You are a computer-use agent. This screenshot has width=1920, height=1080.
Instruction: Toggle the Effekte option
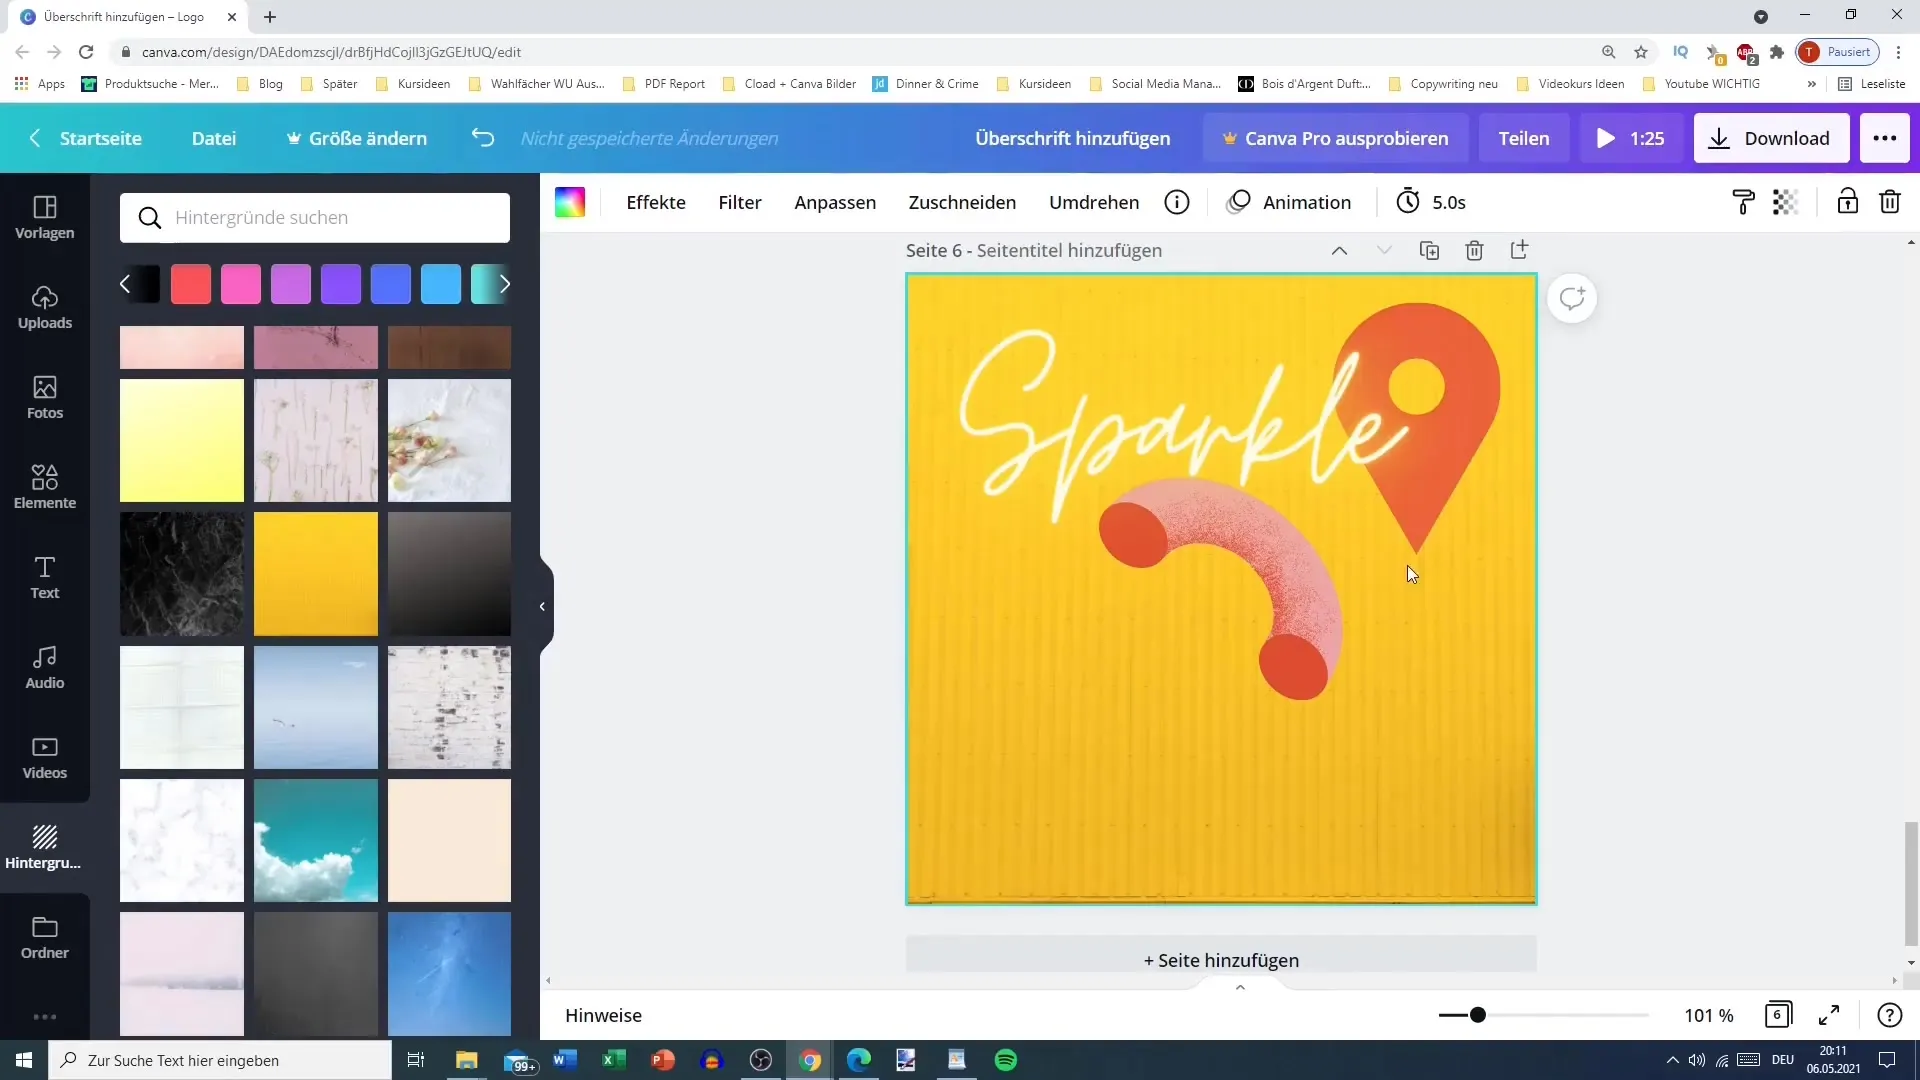pos(657,202)
